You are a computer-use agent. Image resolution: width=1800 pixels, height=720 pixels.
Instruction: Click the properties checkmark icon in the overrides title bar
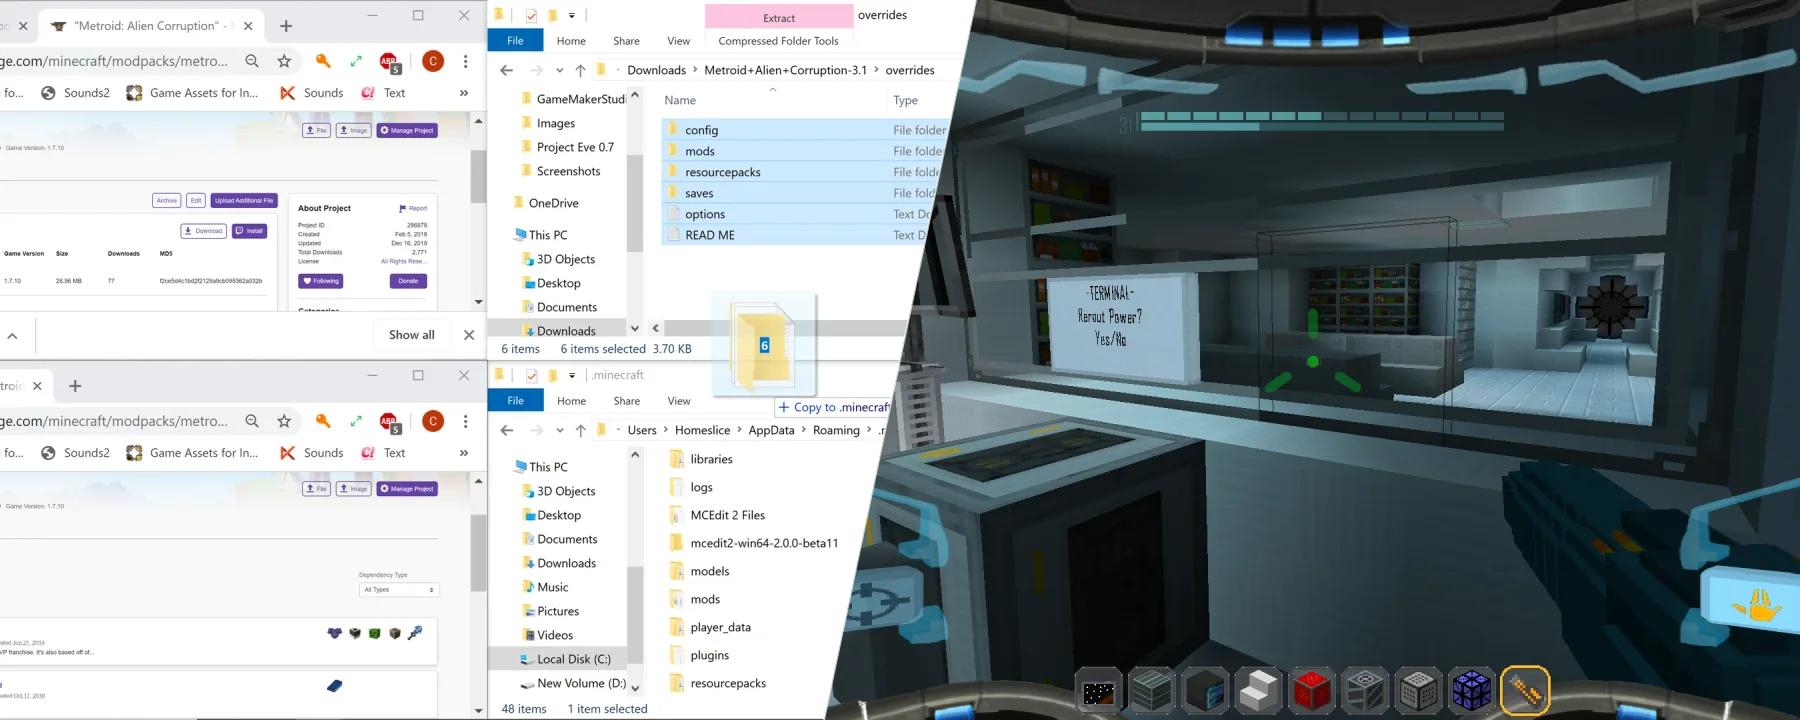click(x=531, y=15)
